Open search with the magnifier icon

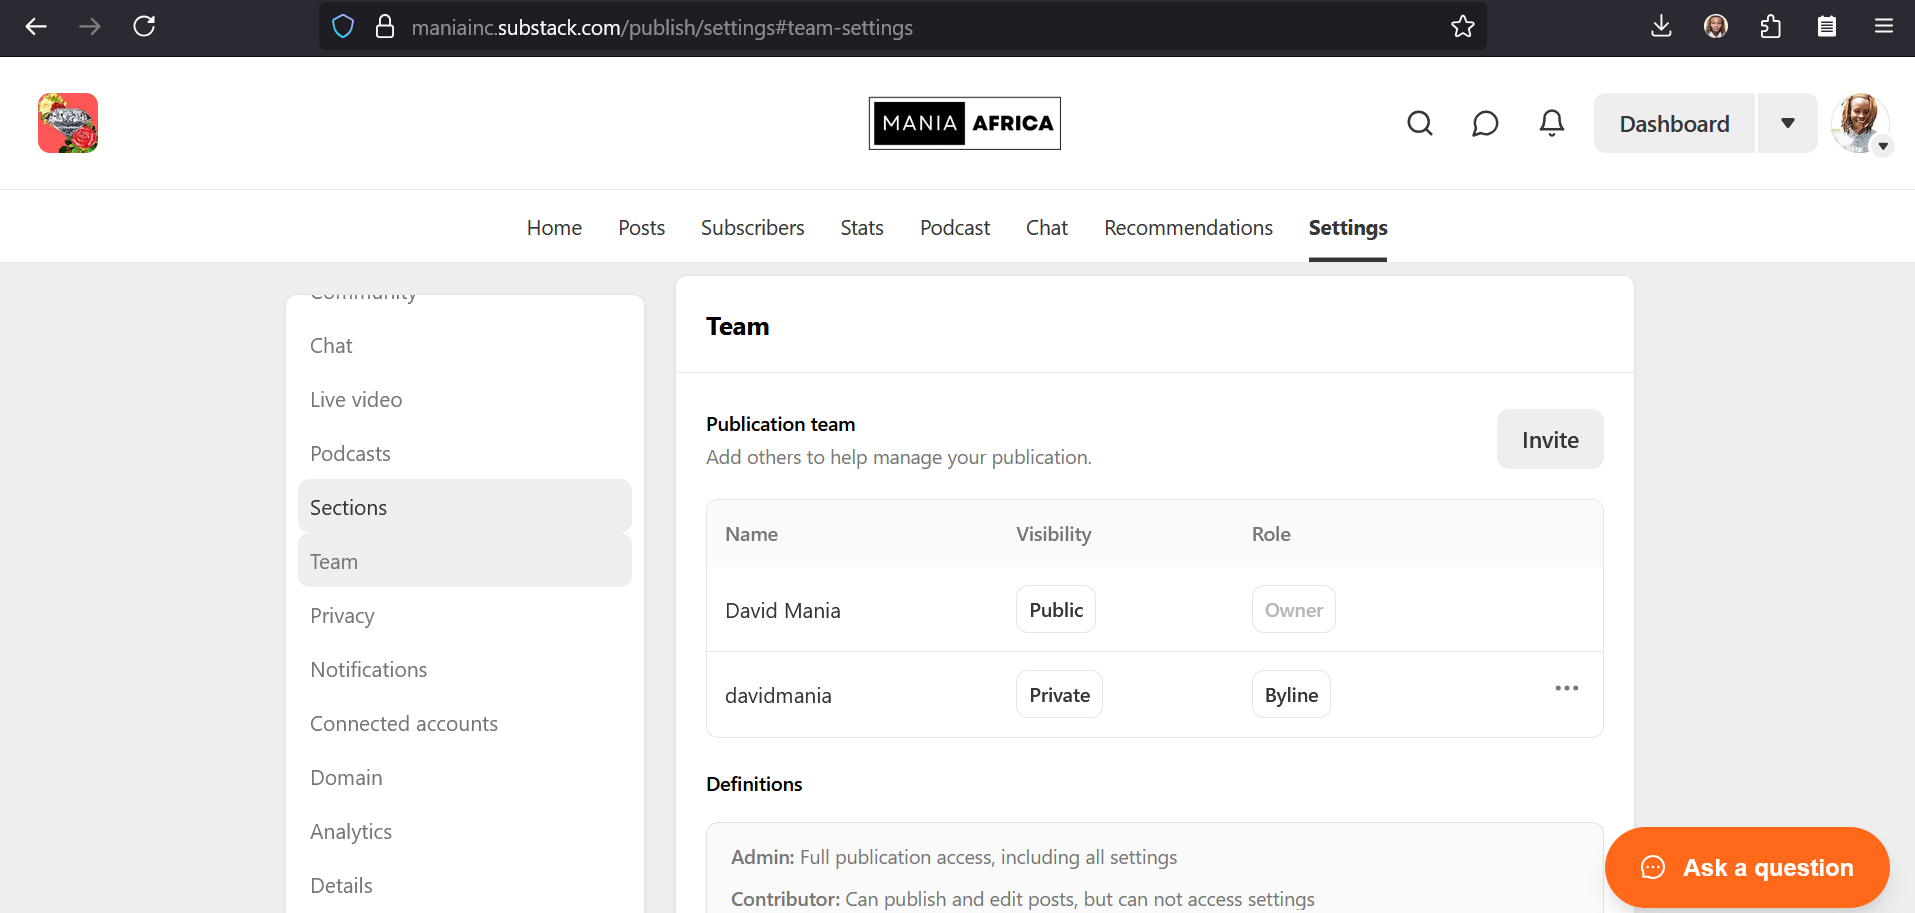pos(1420,123)
